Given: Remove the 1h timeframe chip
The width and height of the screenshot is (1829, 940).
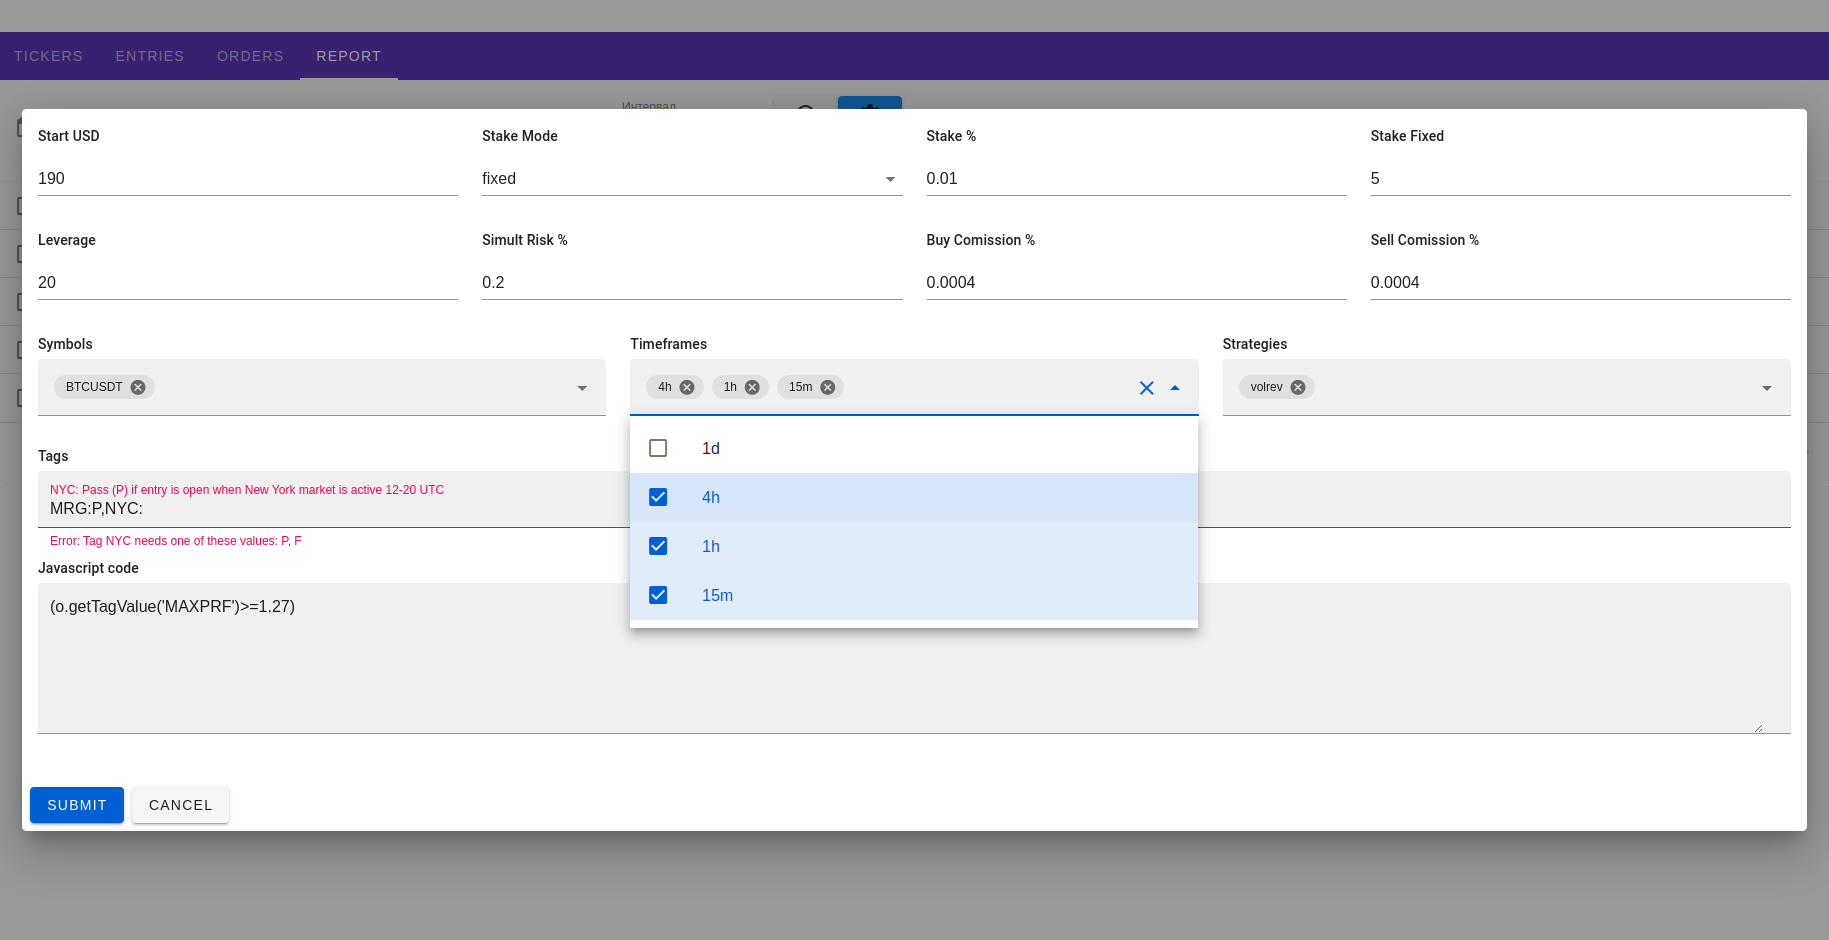Looking at the screenshot, I should point(753,387).
